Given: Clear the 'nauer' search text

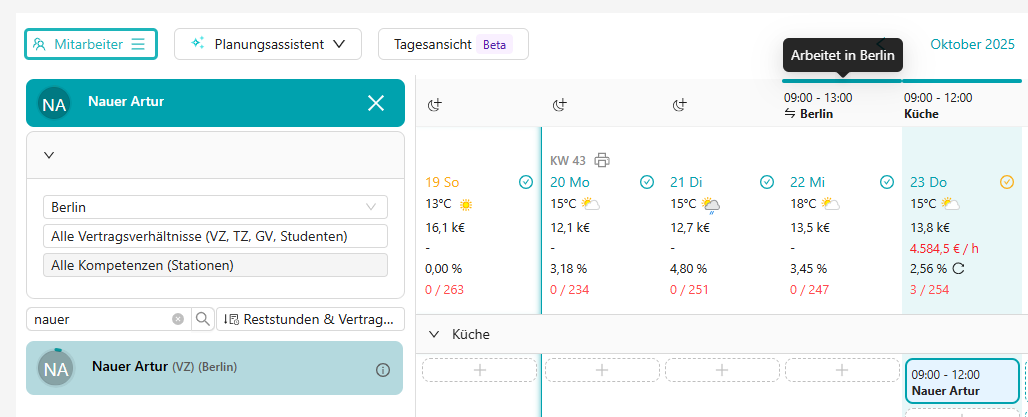Looking at the screenshot, I should pos(178,319).
